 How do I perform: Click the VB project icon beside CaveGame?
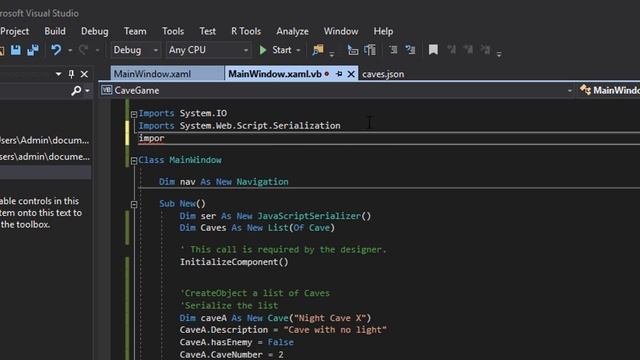tap(107, 90)
